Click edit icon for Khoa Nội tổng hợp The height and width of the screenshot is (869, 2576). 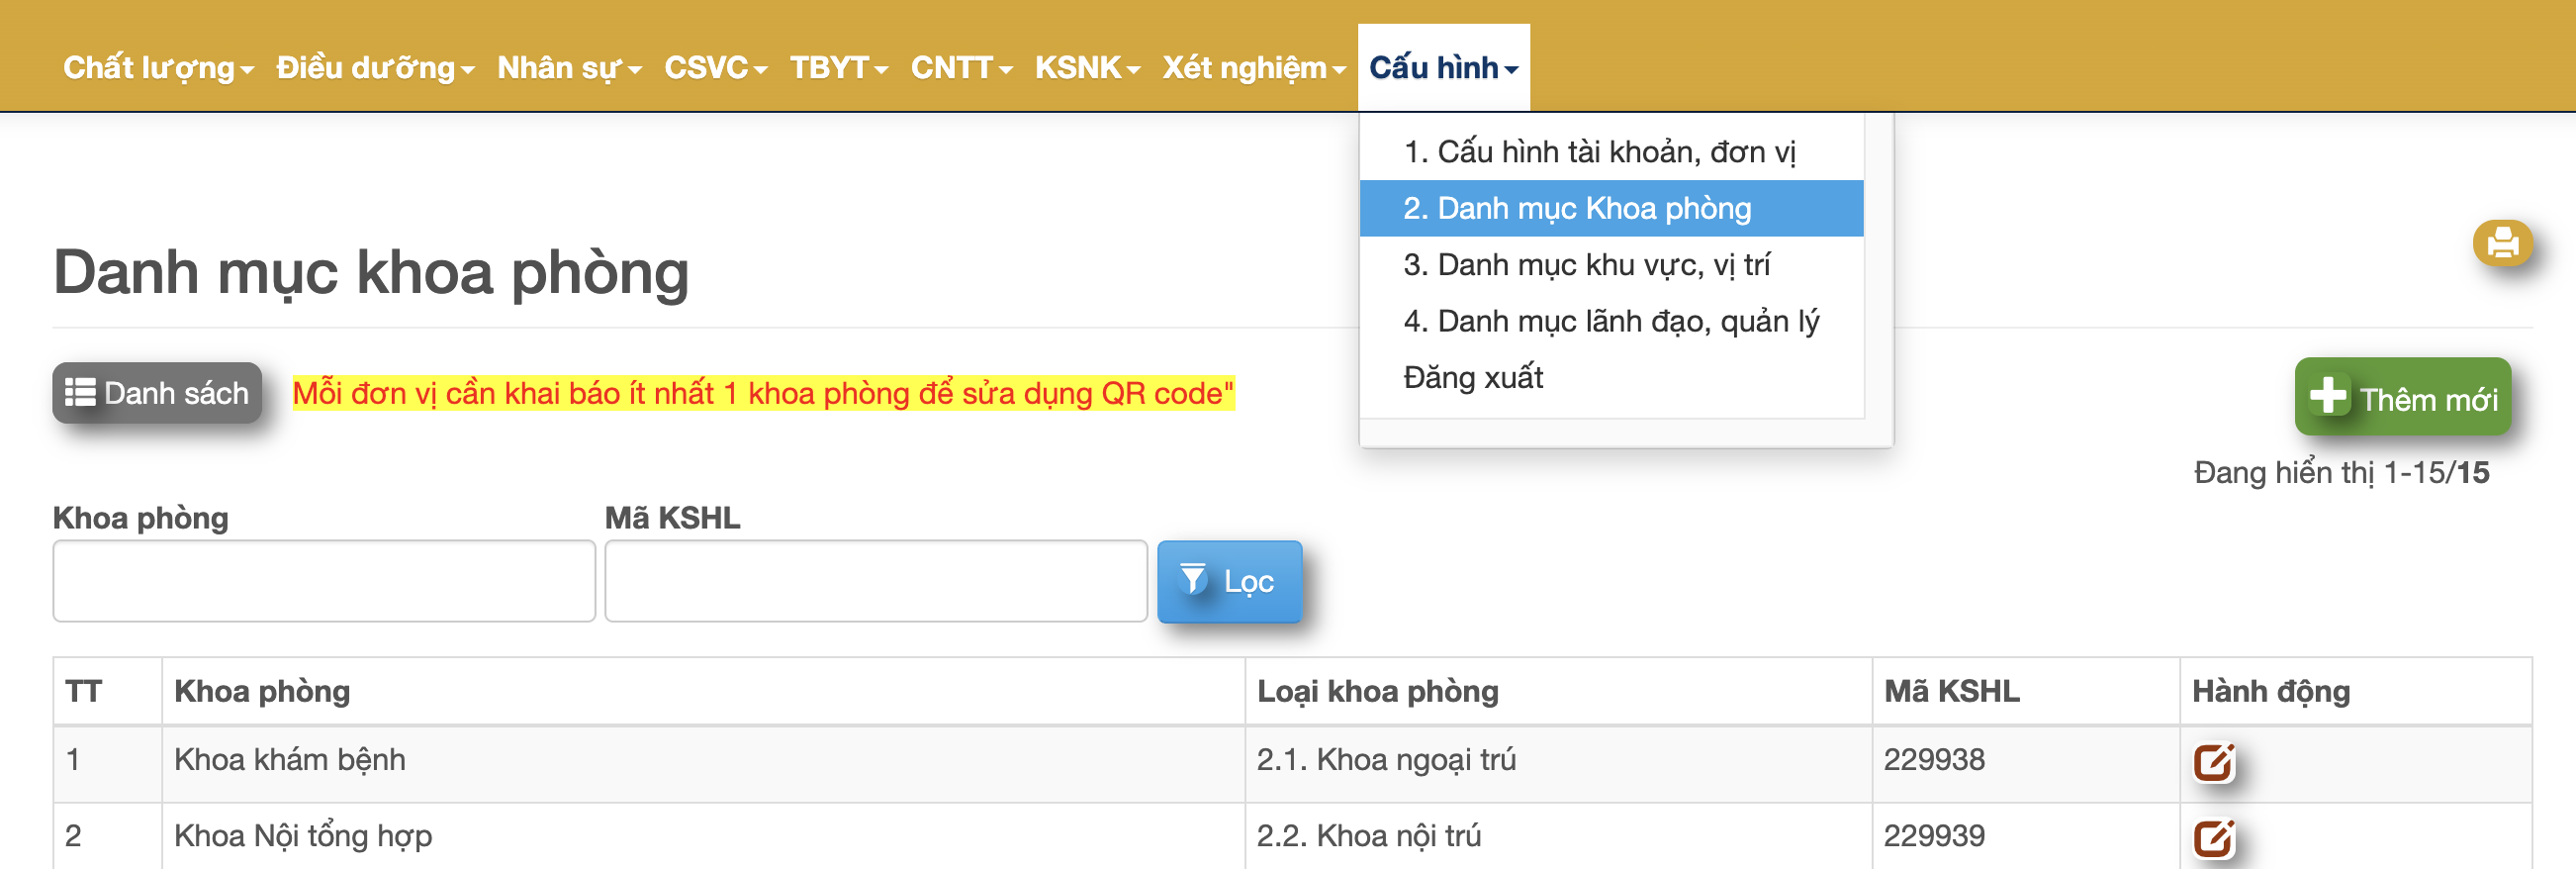[2213, 838]
